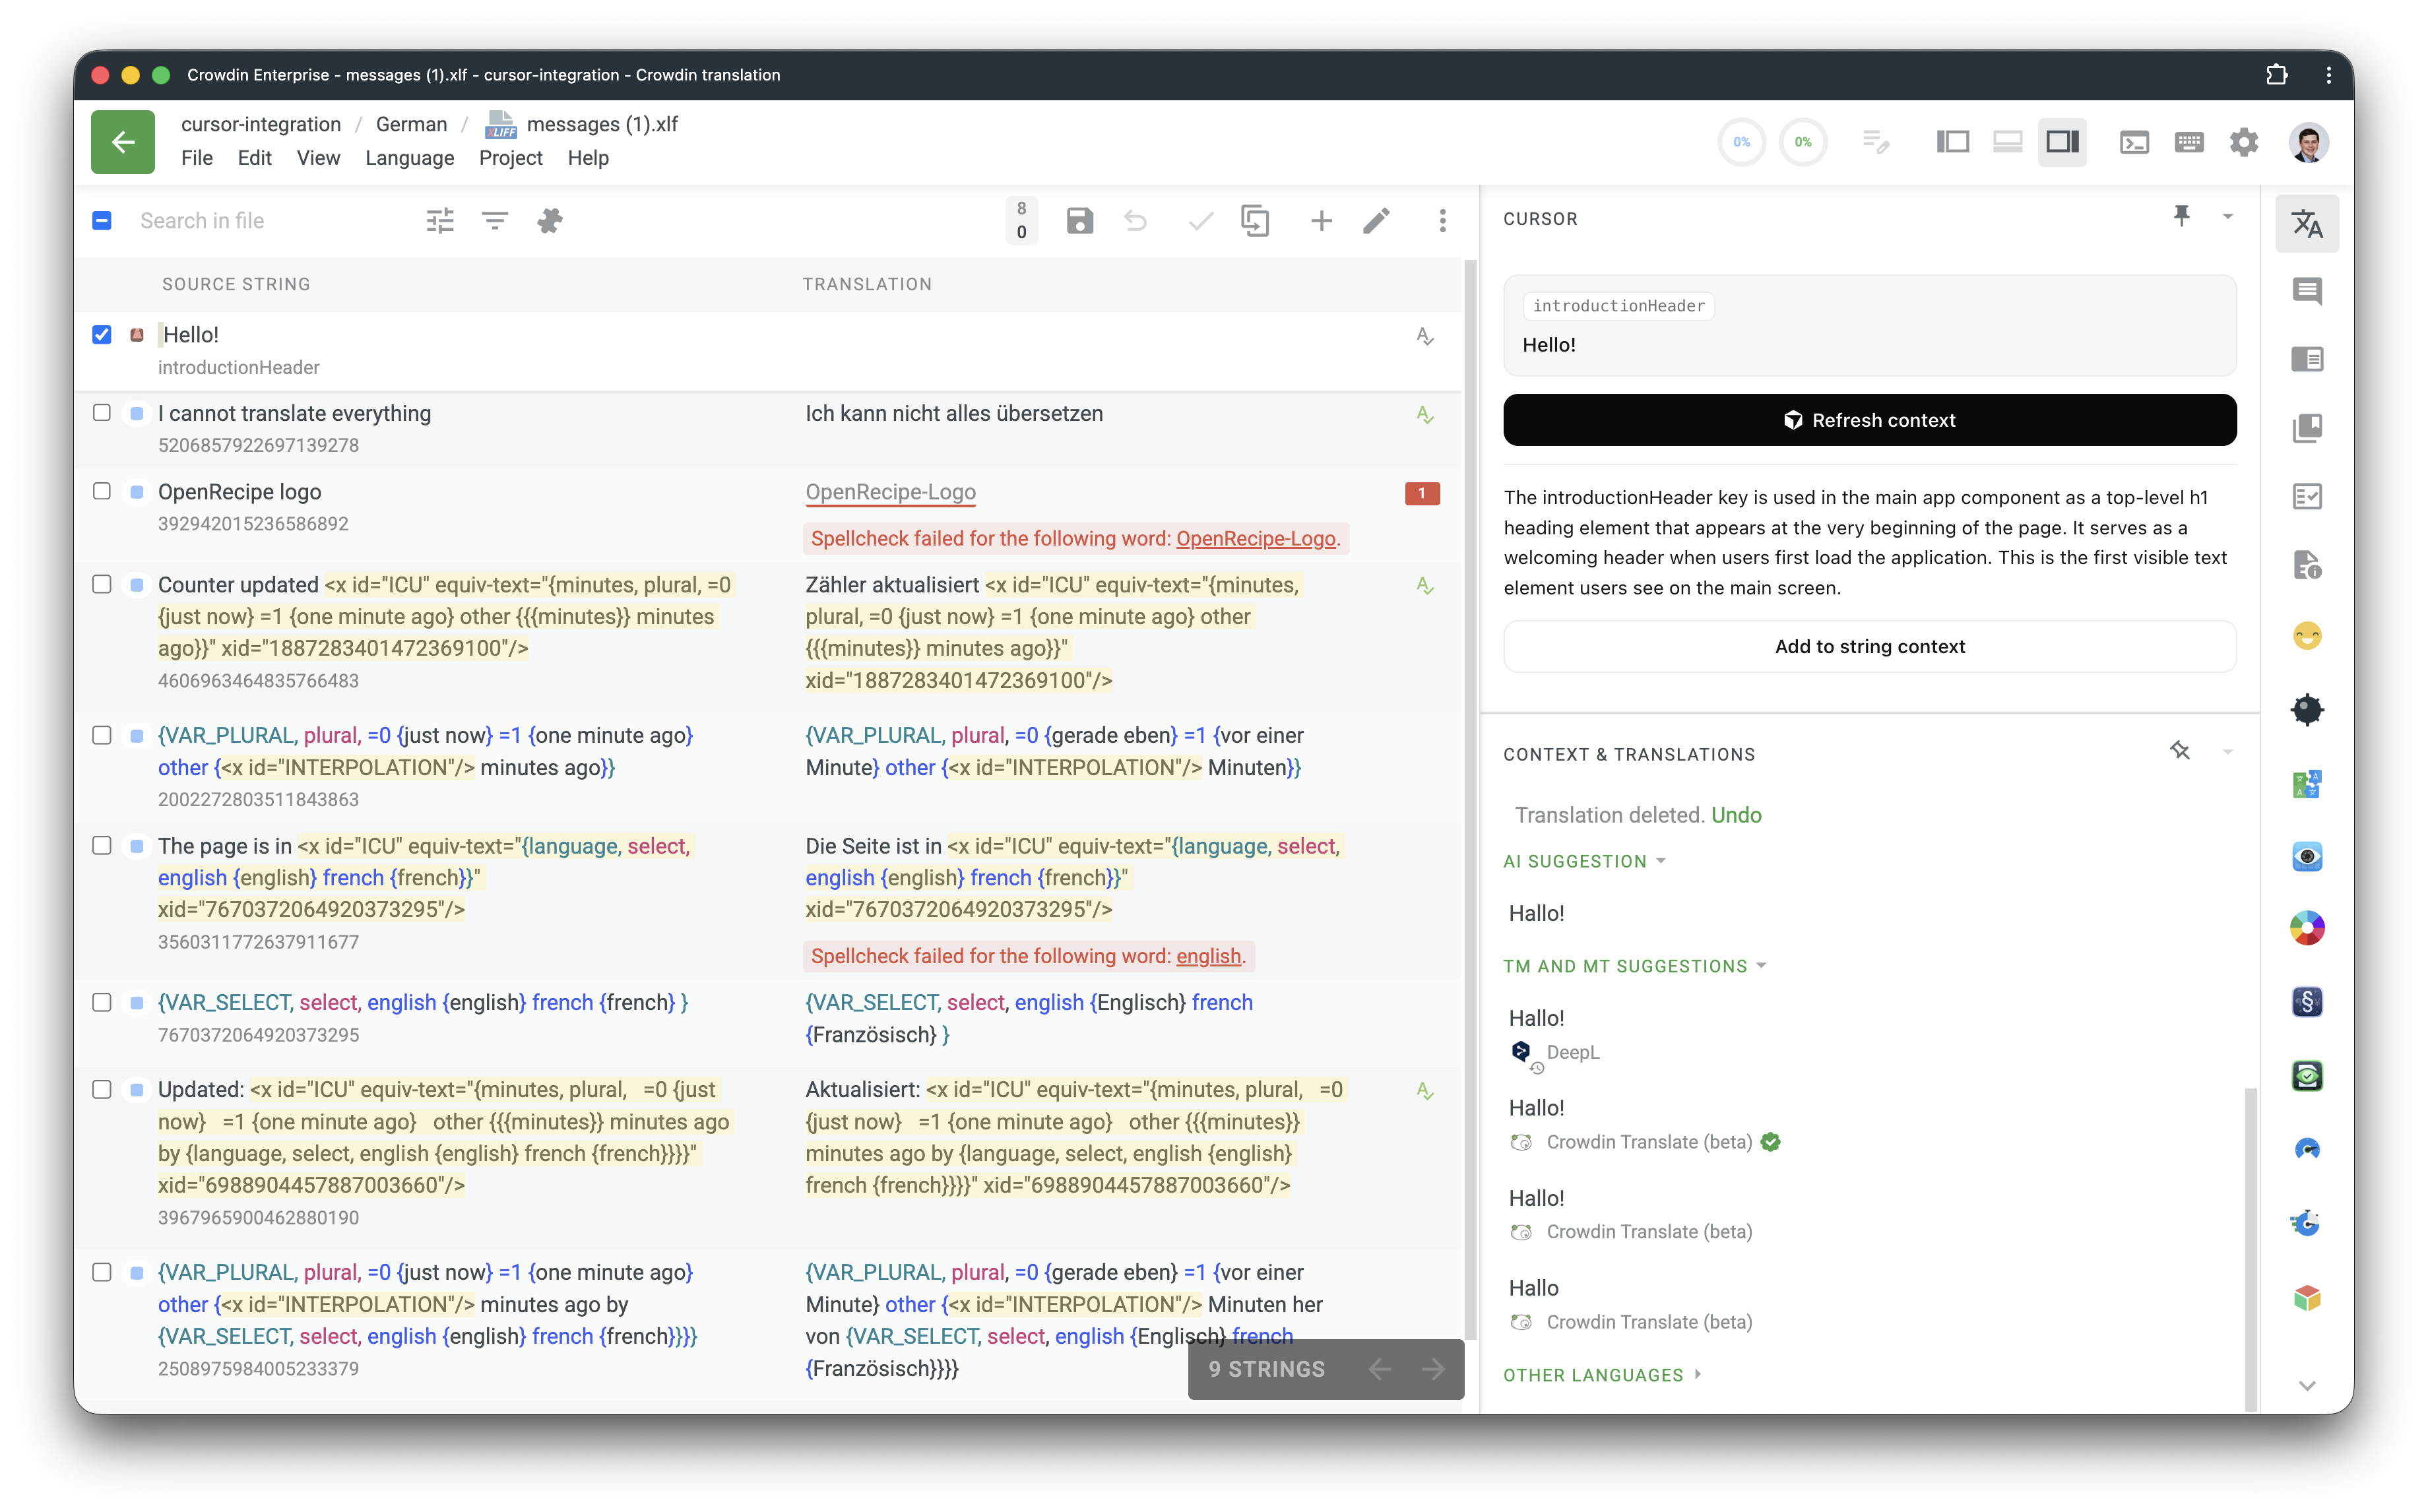
Task: Open the German breadcrumb link
Action: pos(411,124)
